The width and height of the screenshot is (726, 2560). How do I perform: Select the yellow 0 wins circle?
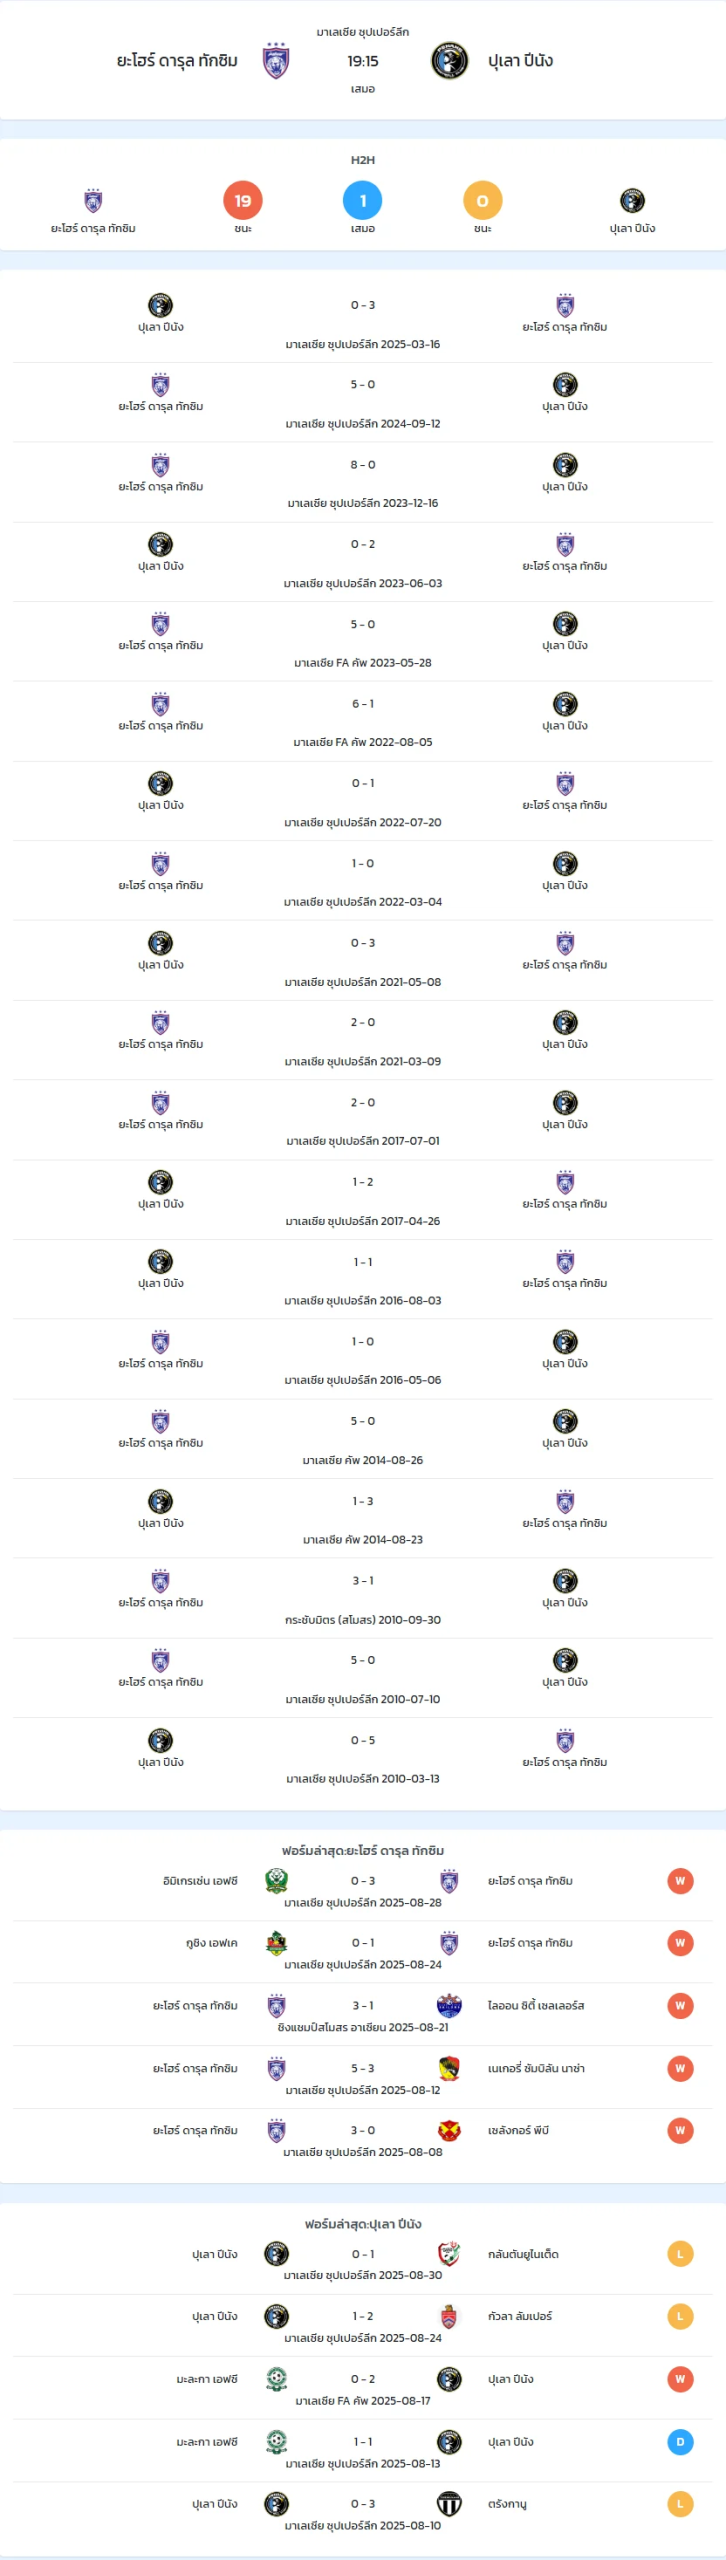pos(483,201)
